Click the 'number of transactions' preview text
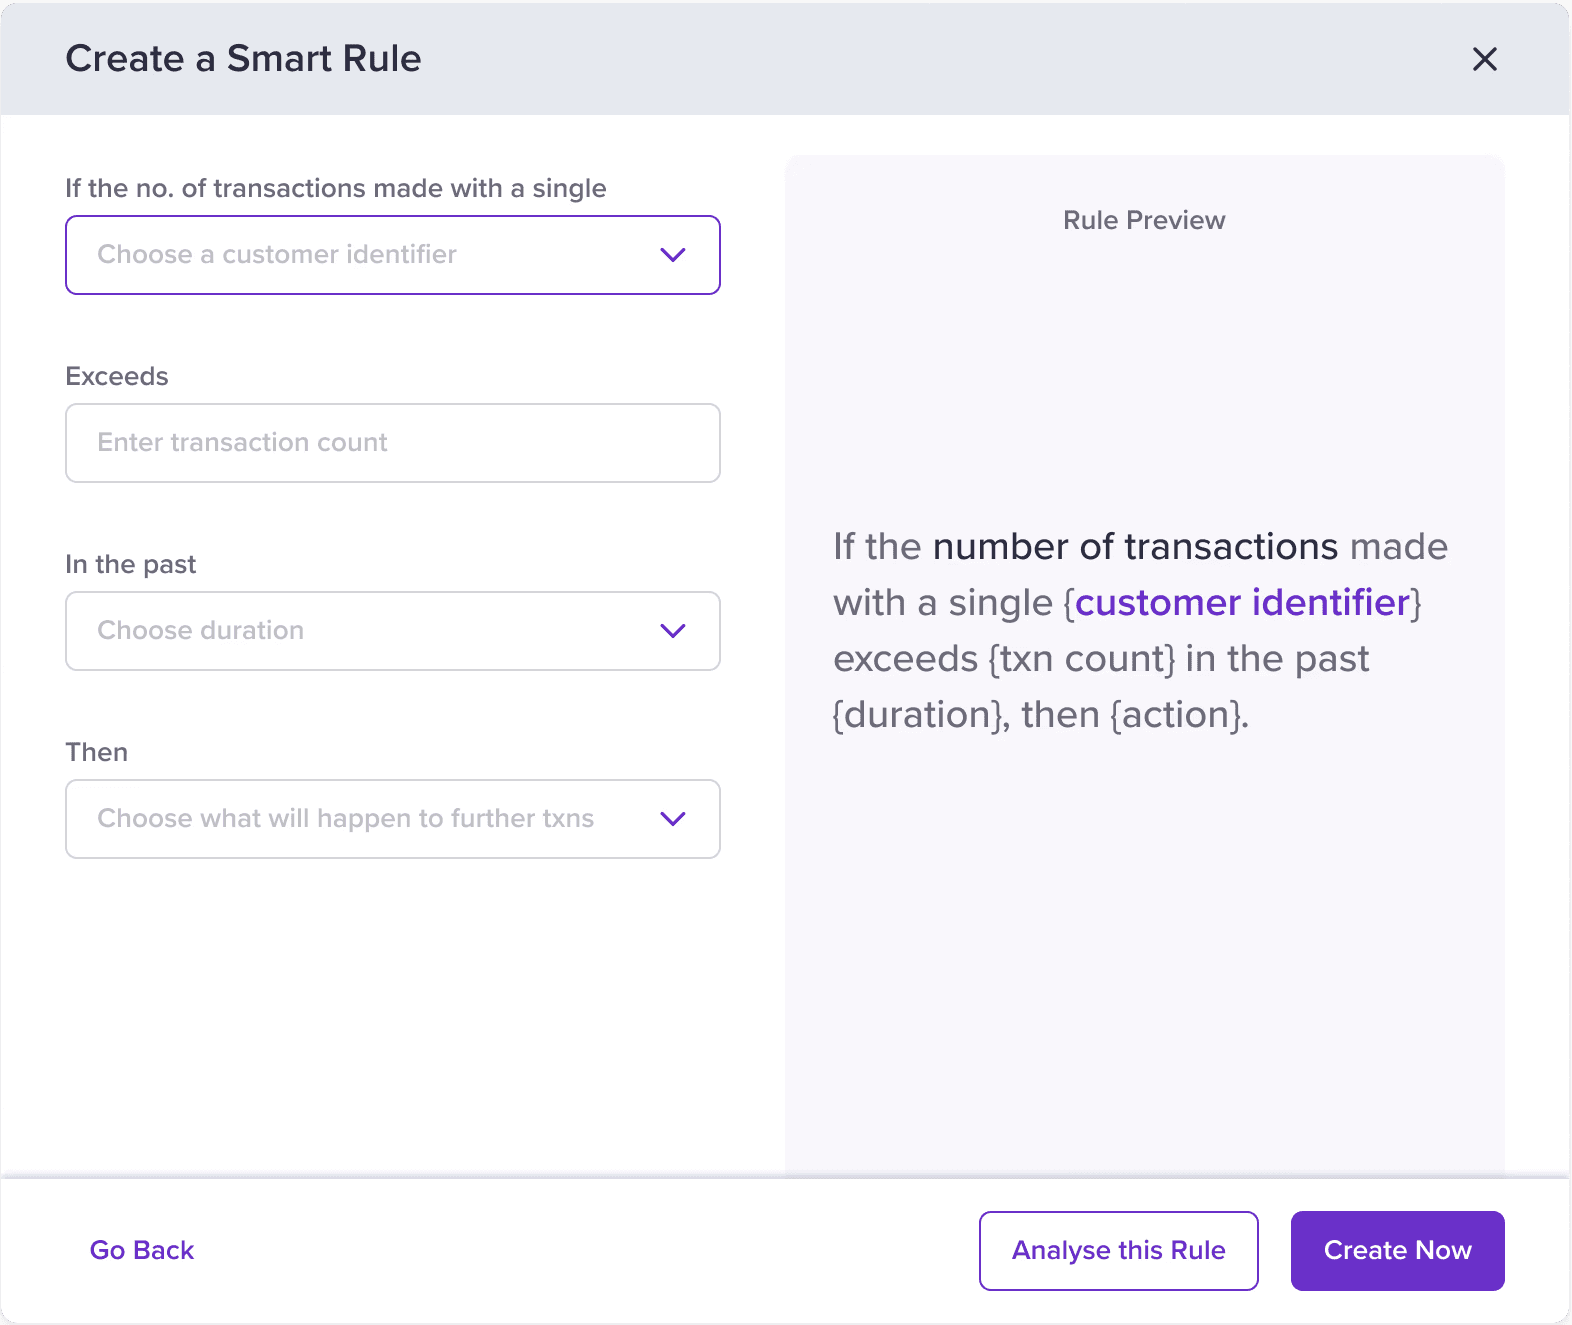The height and width of the screenshot is (1325, 1572). 1135,547
